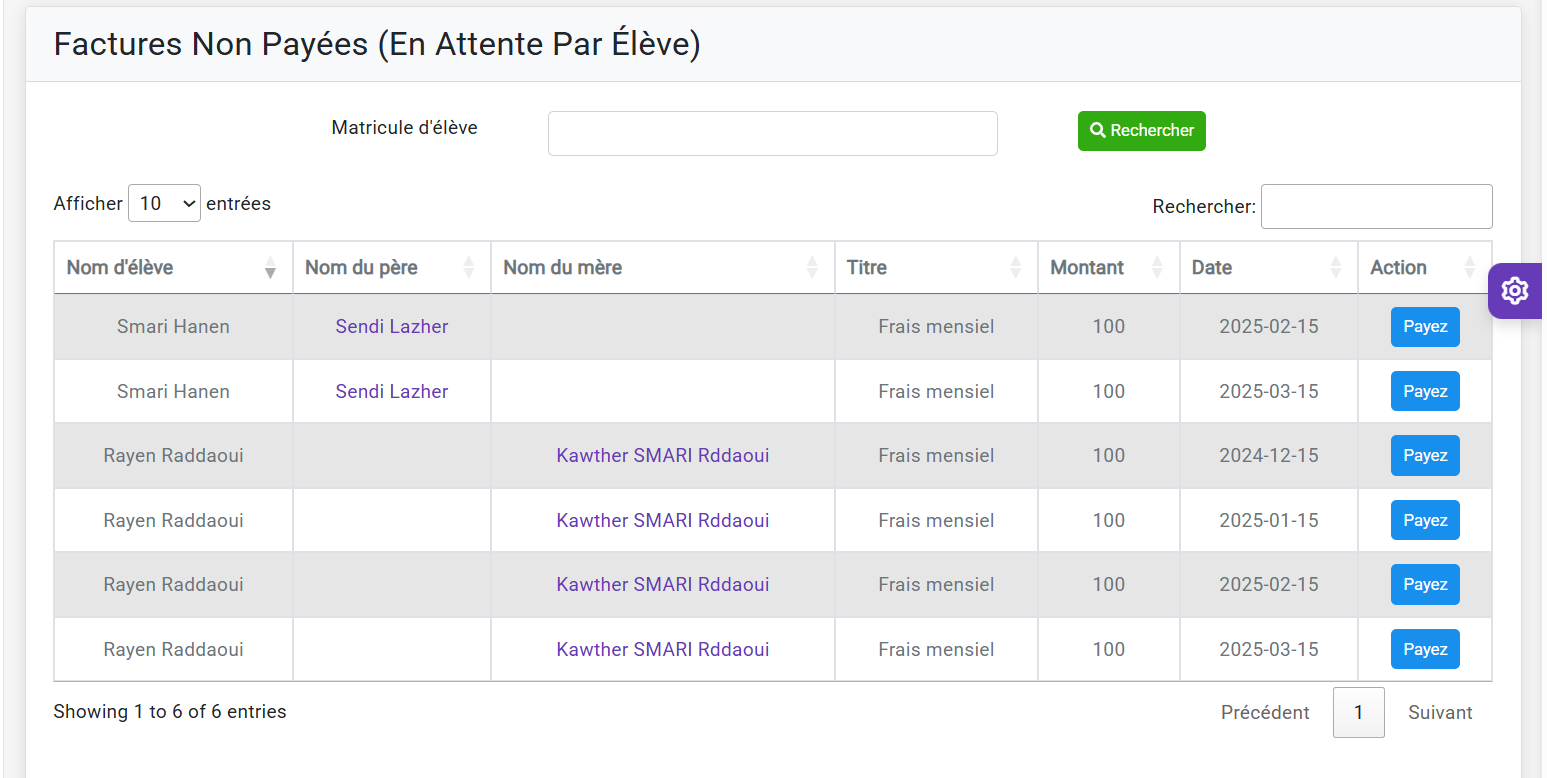This screenshot has width=1547, height=778.
Task: Pay Smari Hanen's 2025-03-15 invoice
Action: click(1424, 391)
